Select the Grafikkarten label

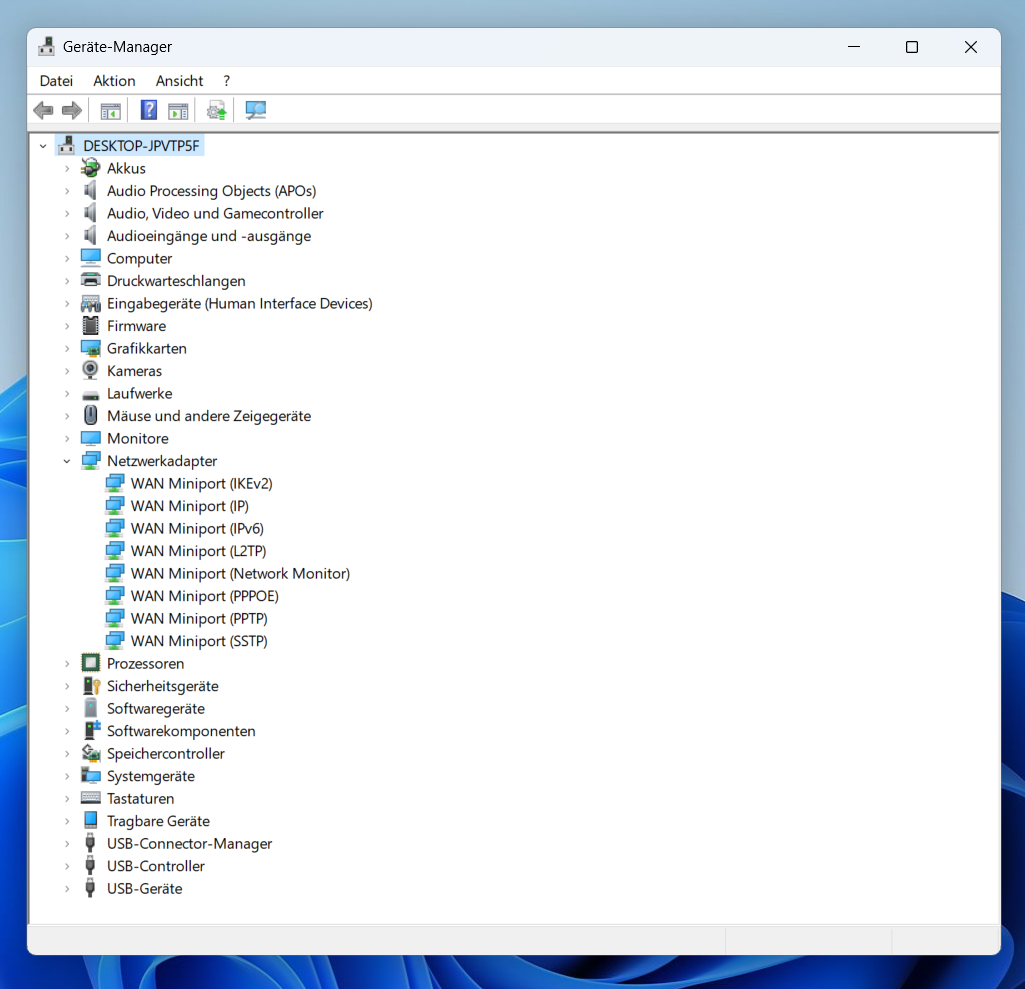(x=147, y=348)
